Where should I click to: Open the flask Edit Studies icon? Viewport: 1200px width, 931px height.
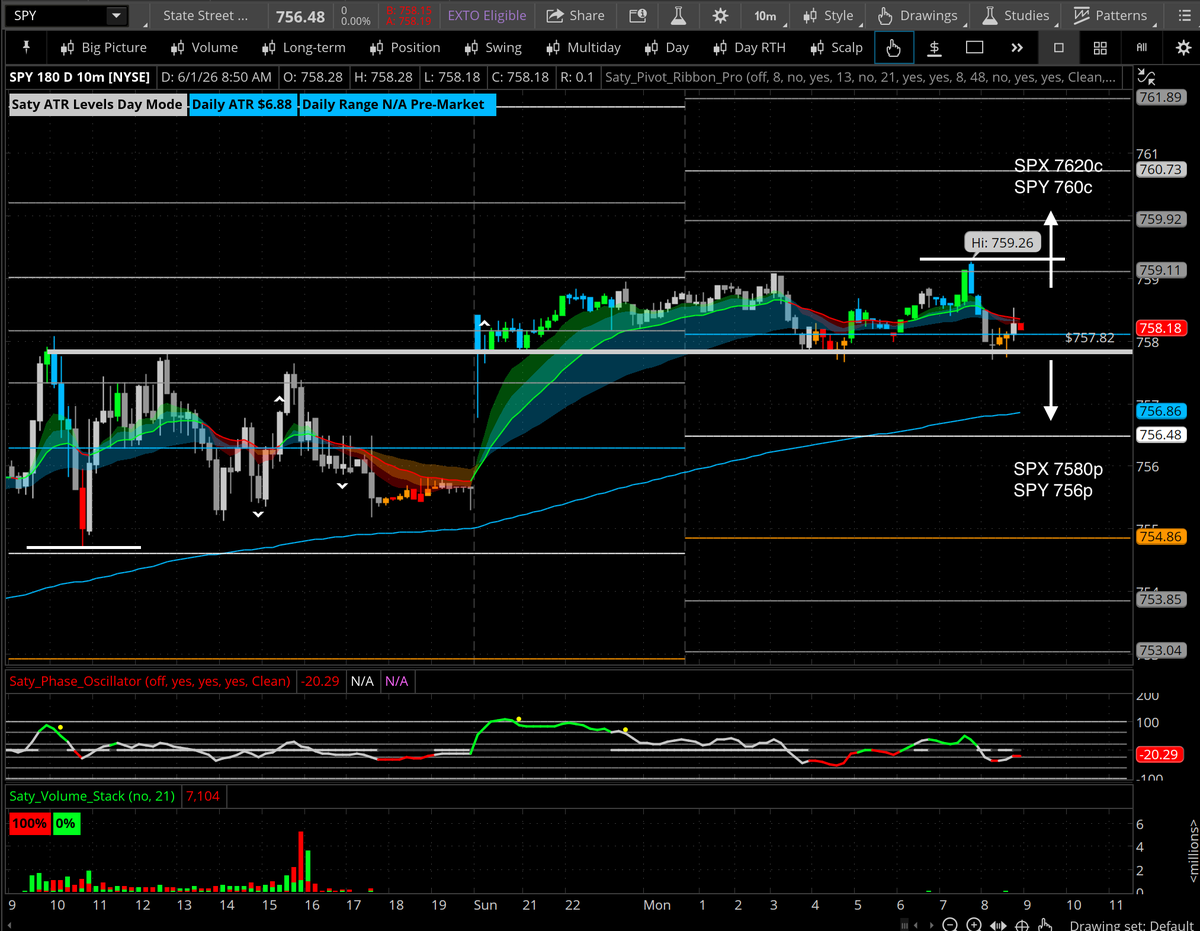click(679, 15)
